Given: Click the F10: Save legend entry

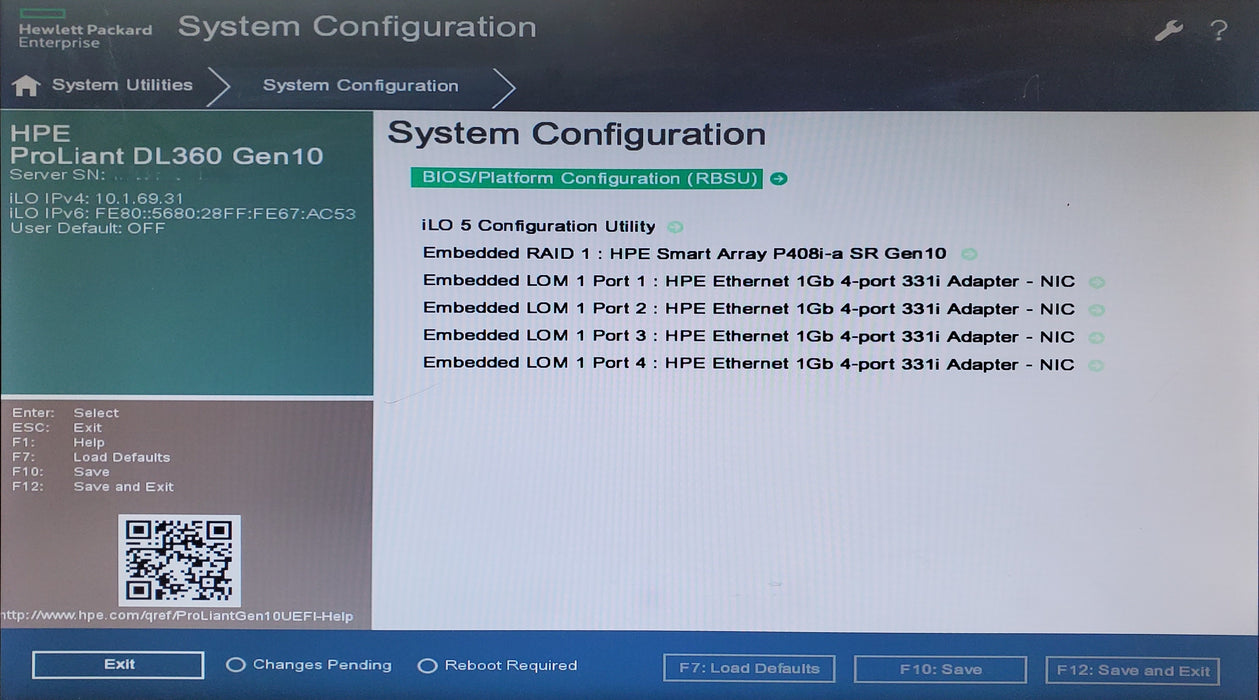Looking at the screenshot, I should pos(61,472).
